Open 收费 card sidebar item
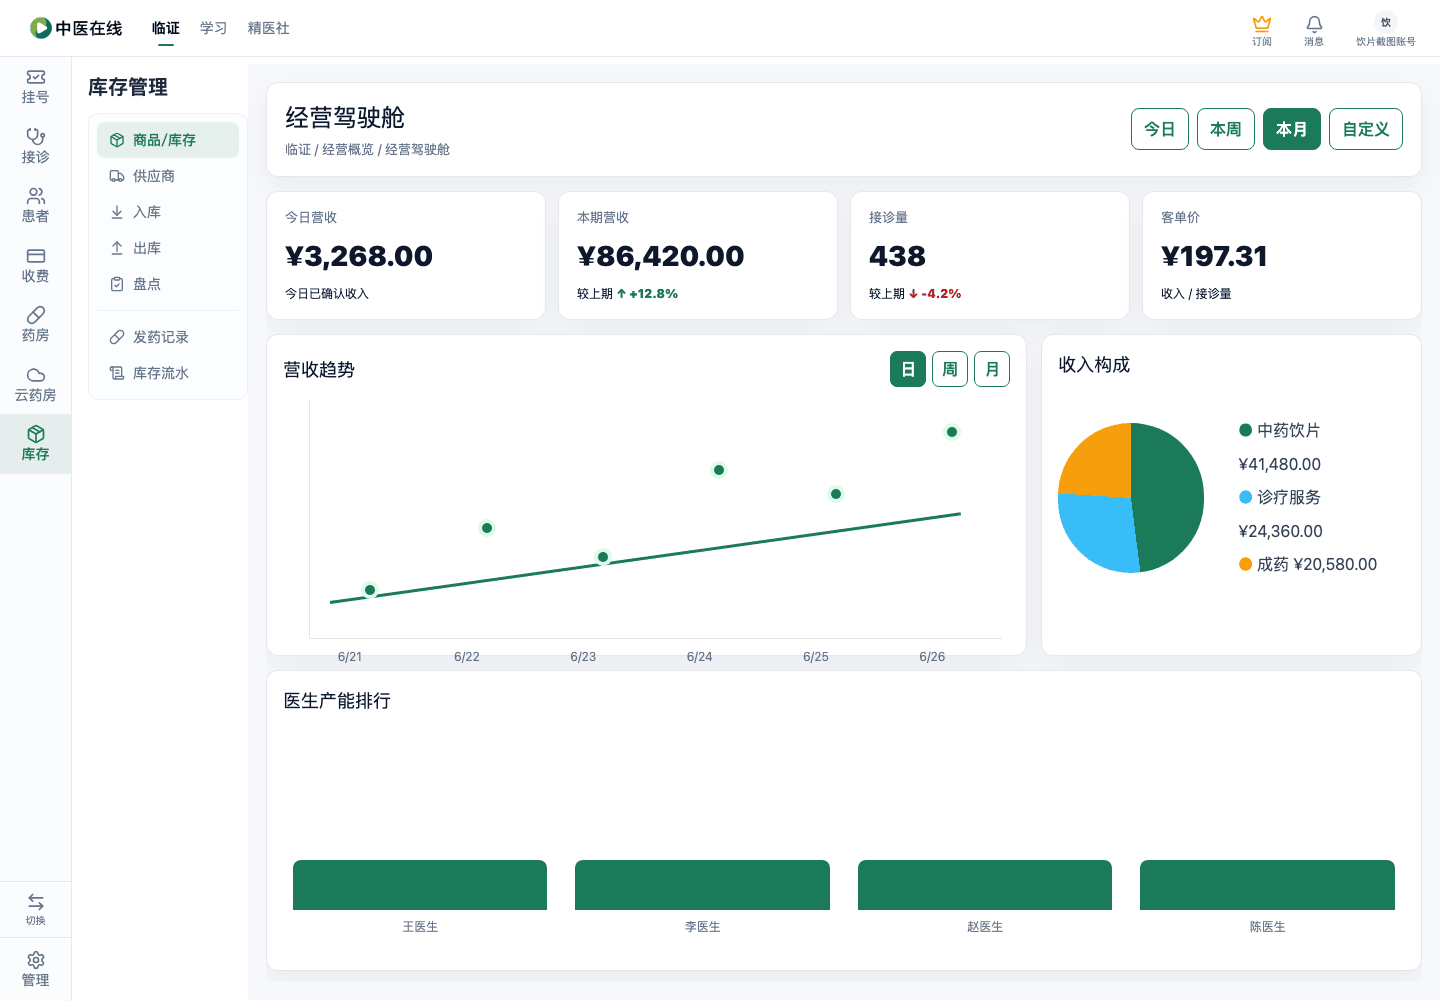The height and width of the screenshot is (1001, 1440). (36, 265)
